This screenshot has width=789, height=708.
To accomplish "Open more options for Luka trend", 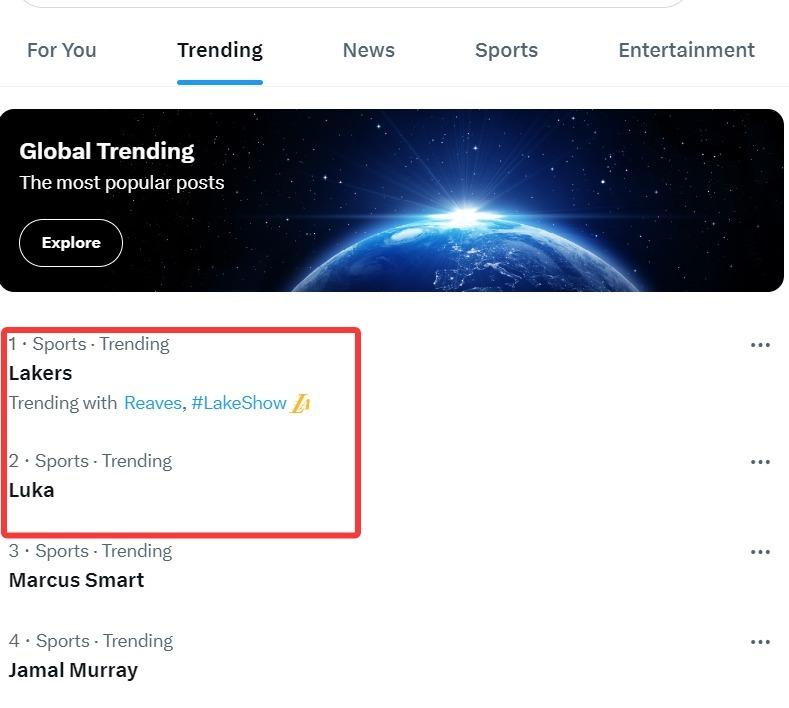I will pyautogui.click(x=760, y=462).
